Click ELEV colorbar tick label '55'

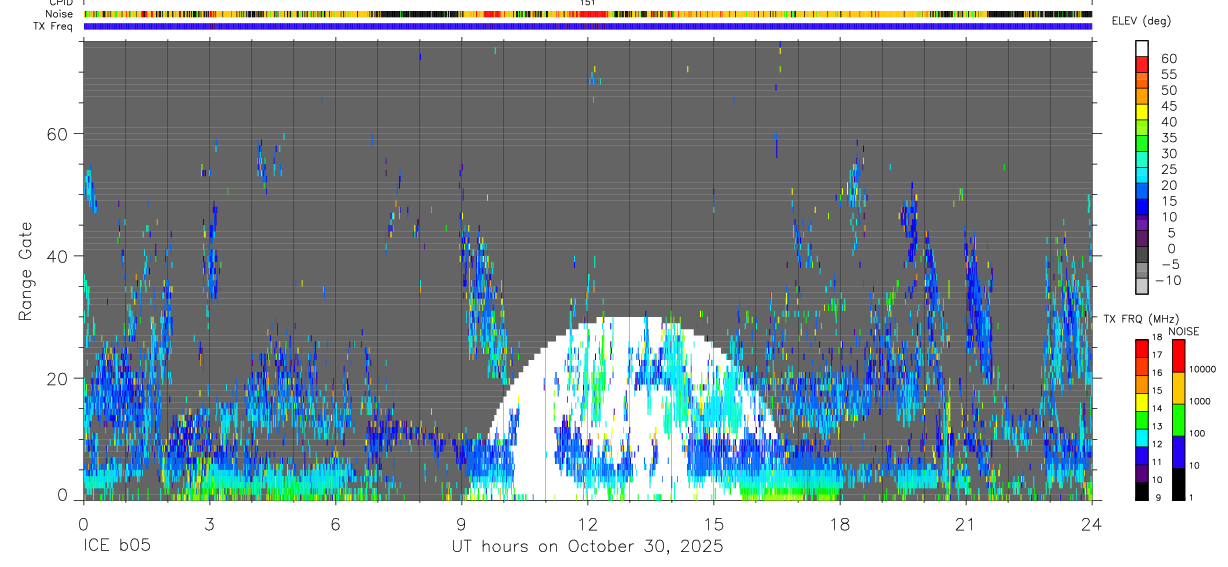coord(1169,74)
